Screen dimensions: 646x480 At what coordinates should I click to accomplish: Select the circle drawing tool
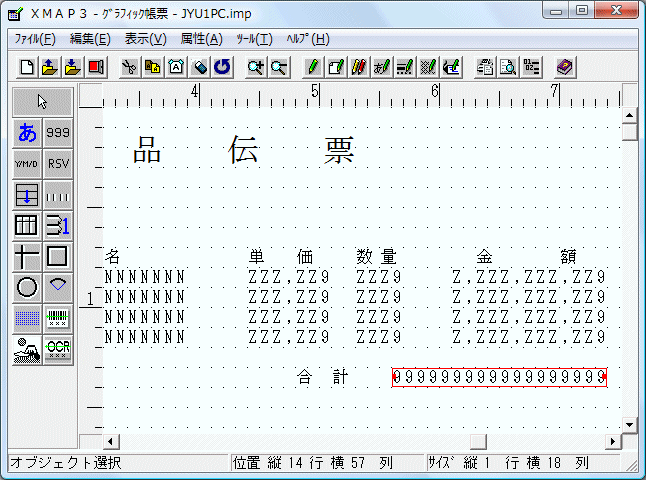[27, 287]
